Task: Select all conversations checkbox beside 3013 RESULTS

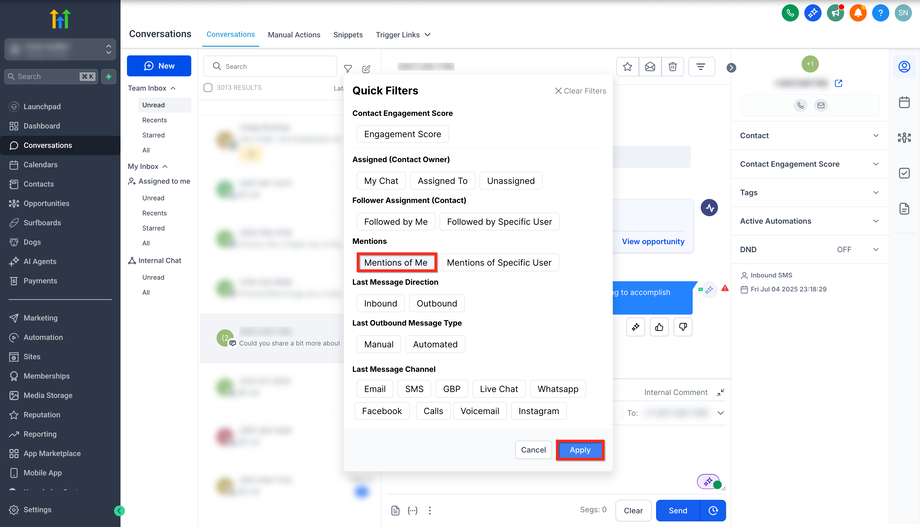Action: (x=208, y=87)
